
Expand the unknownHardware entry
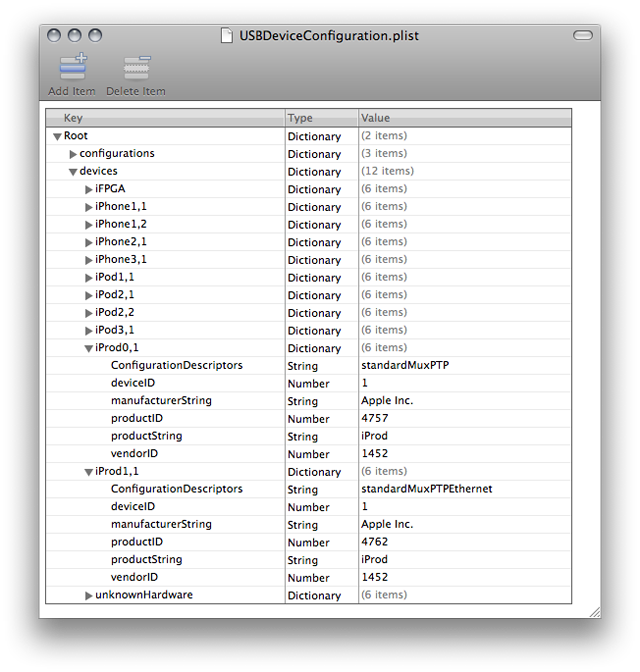click(x=89, y=596)
